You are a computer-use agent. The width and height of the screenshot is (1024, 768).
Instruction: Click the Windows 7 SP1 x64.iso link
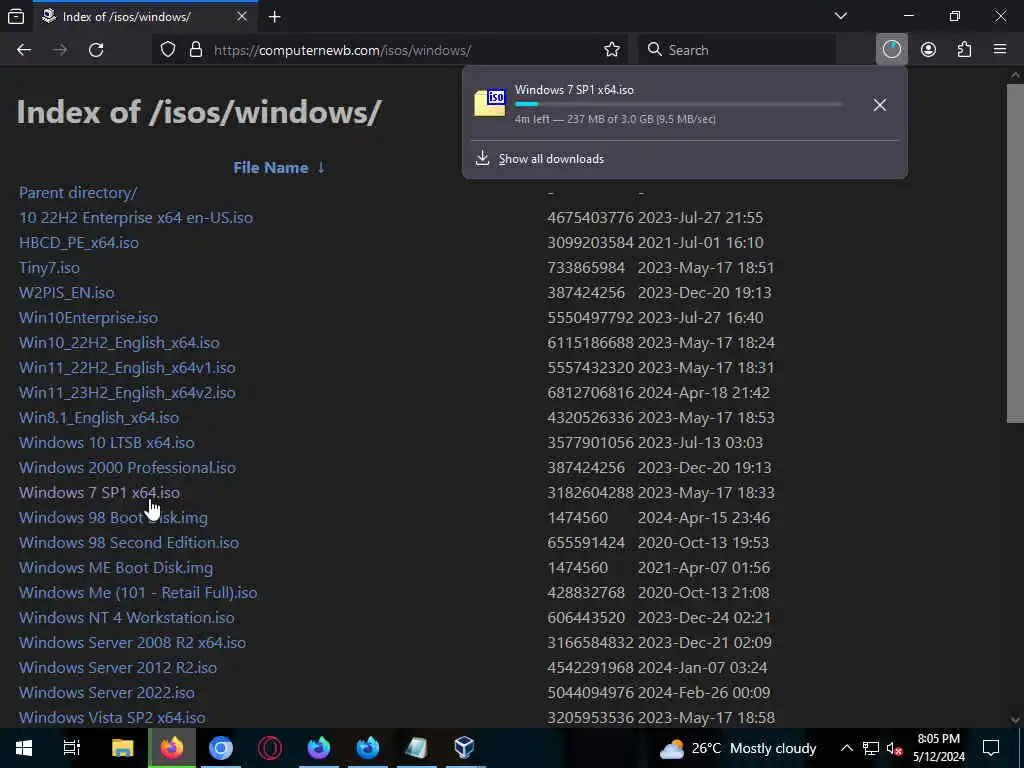pos(99,492)
